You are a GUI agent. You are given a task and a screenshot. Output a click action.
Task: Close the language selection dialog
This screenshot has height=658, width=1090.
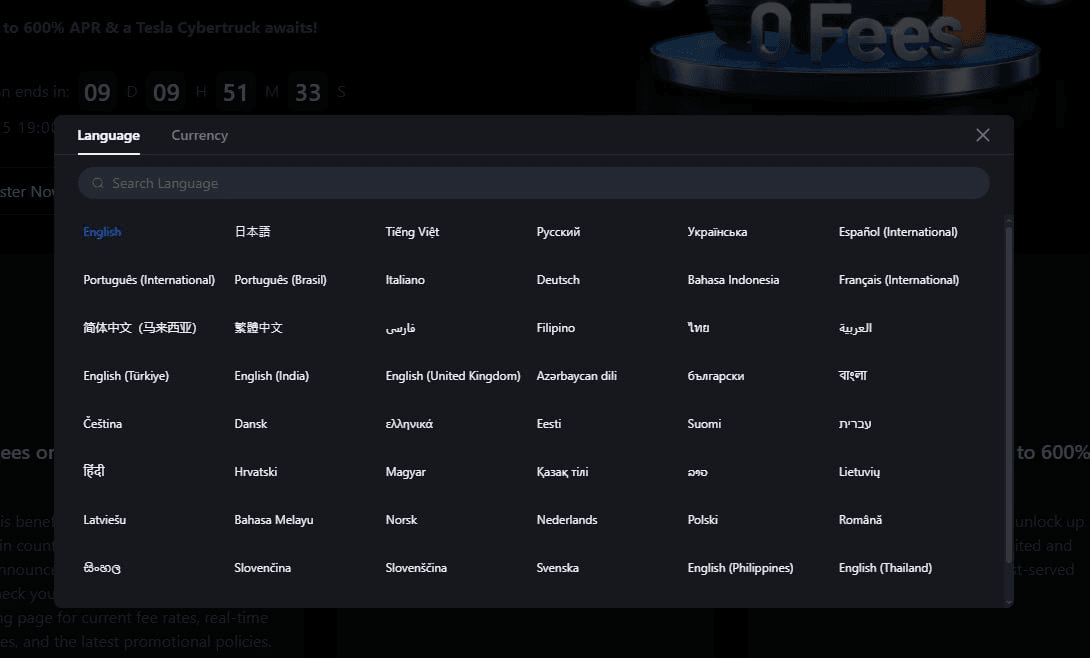pos(982,135)
